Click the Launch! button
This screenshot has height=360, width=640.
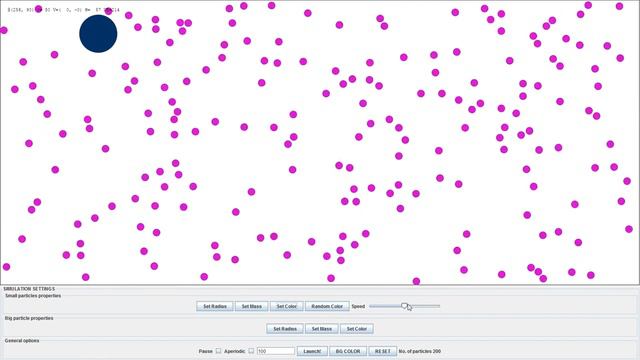click(x=312, y=351)
